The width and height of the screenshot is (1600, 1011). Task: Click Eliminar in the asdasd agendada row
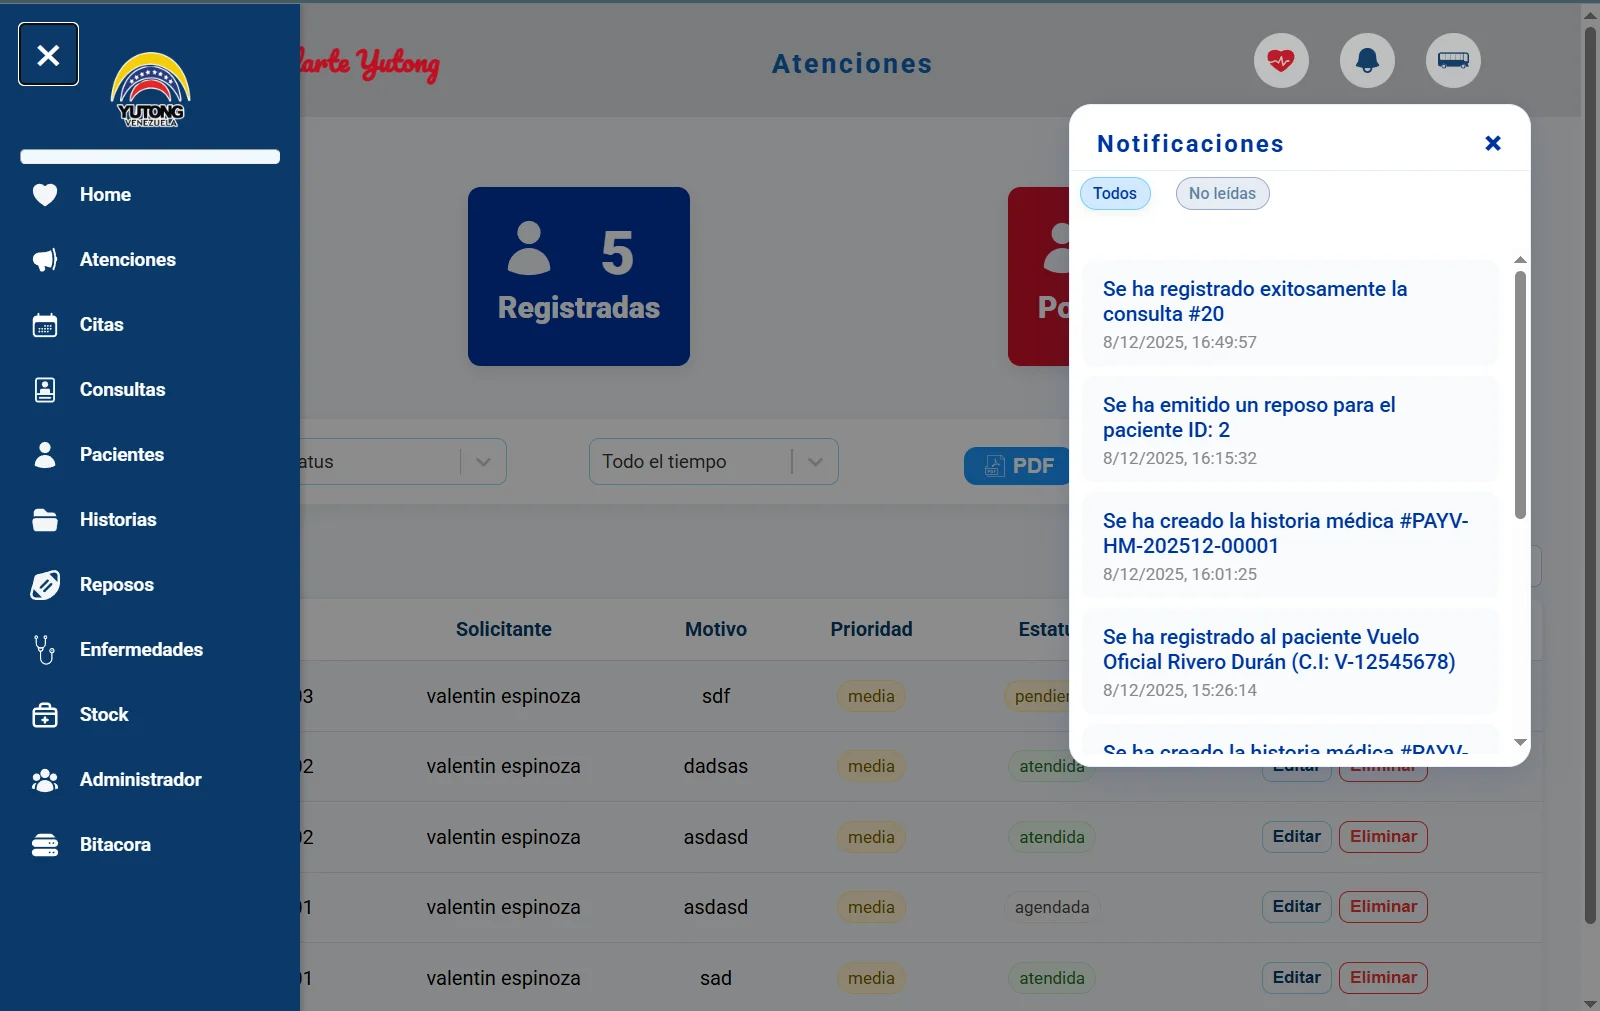pos(1383,907)
